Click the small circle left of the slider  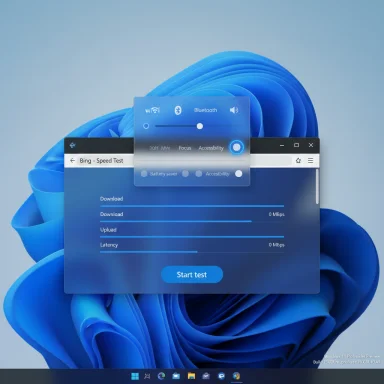pyautogui.click(x=146, y=126)
